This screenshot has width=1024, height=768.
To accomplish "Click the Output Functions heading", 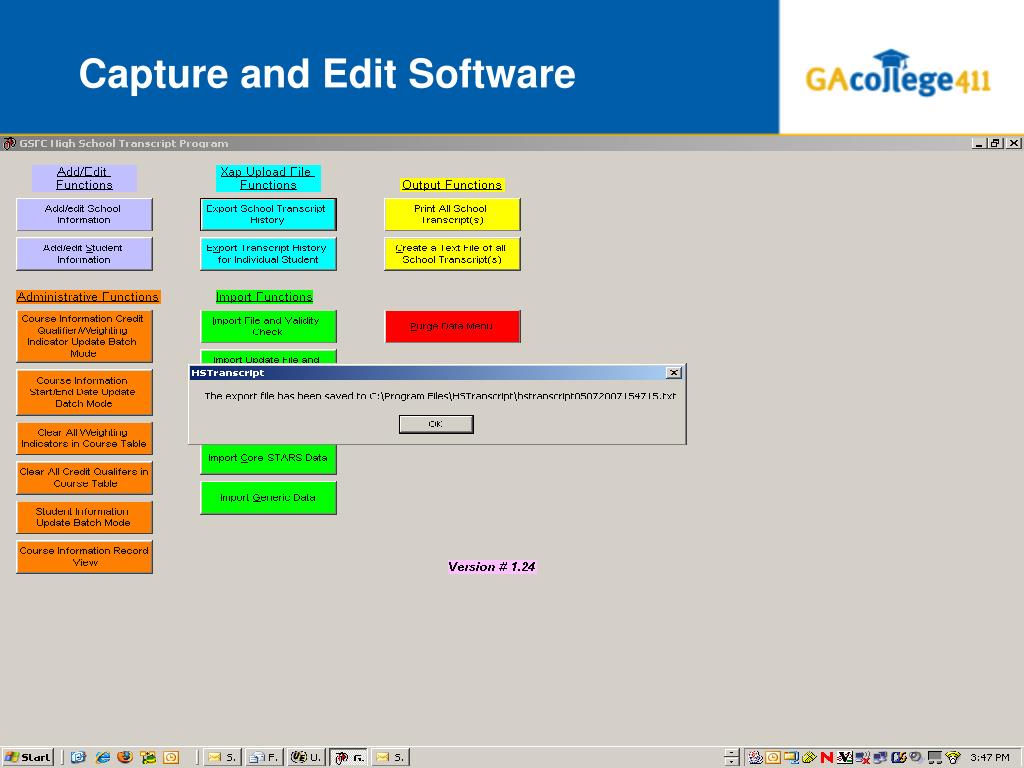I will 452,185.
